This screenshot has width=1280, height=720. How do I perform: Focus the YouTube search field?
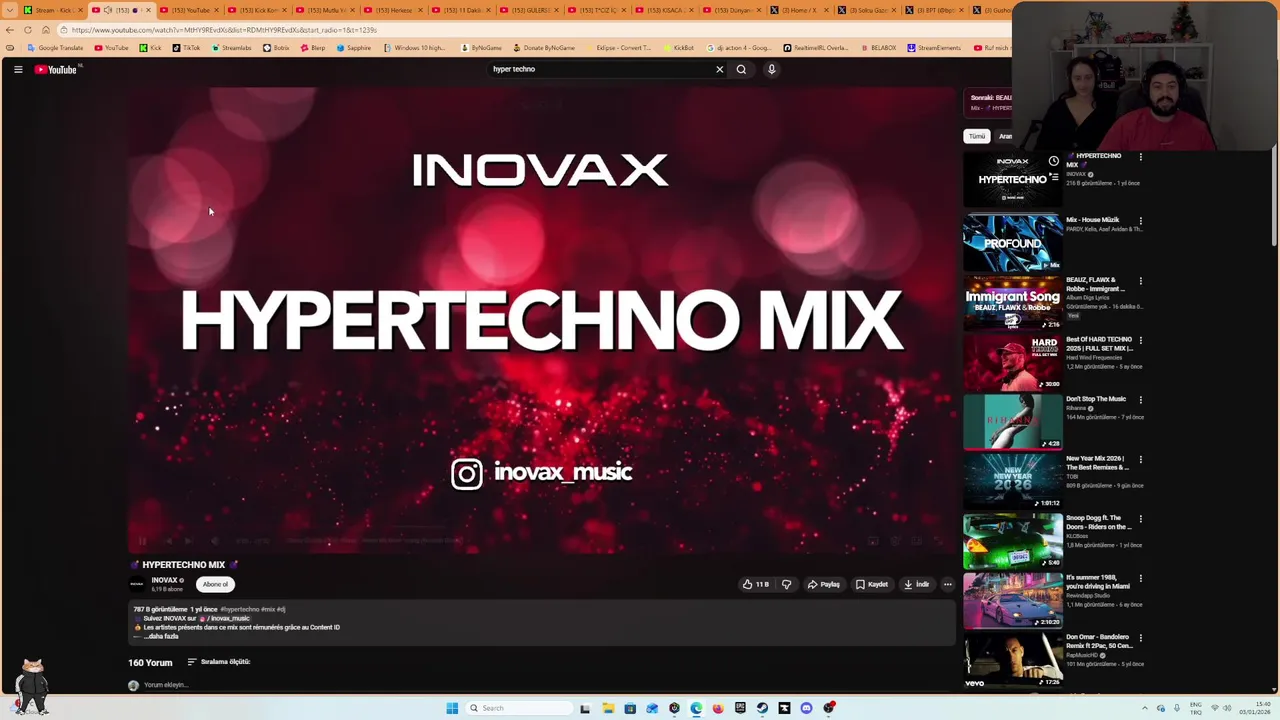[x=600, y=69]
